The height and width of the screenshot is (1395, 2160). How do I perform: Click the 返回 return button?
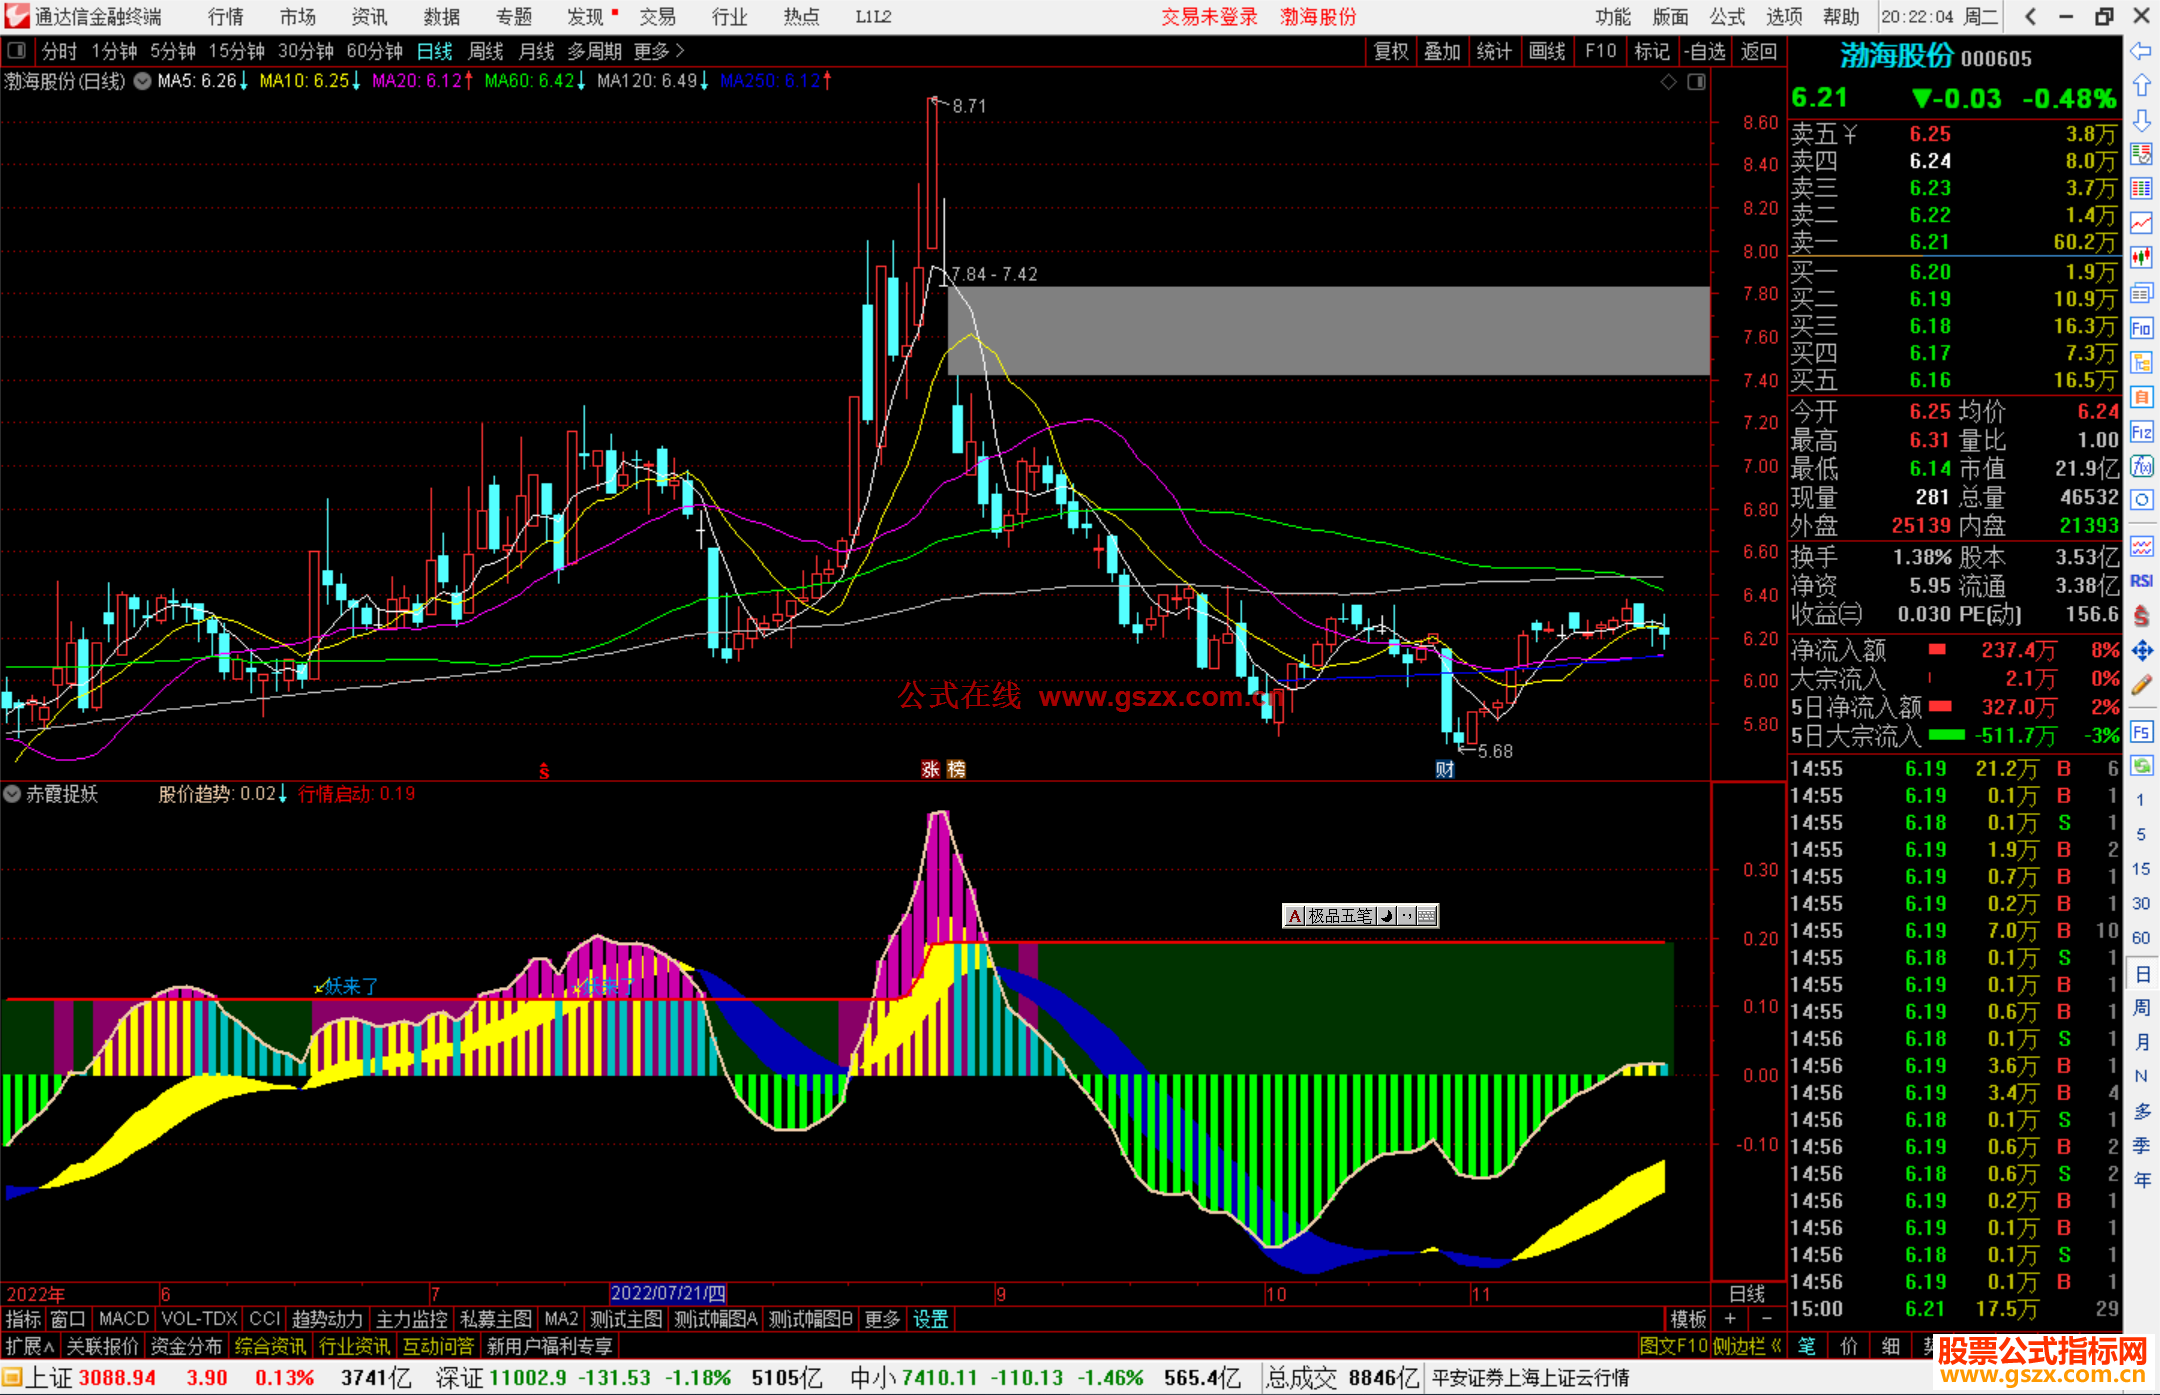(1759, 51)
